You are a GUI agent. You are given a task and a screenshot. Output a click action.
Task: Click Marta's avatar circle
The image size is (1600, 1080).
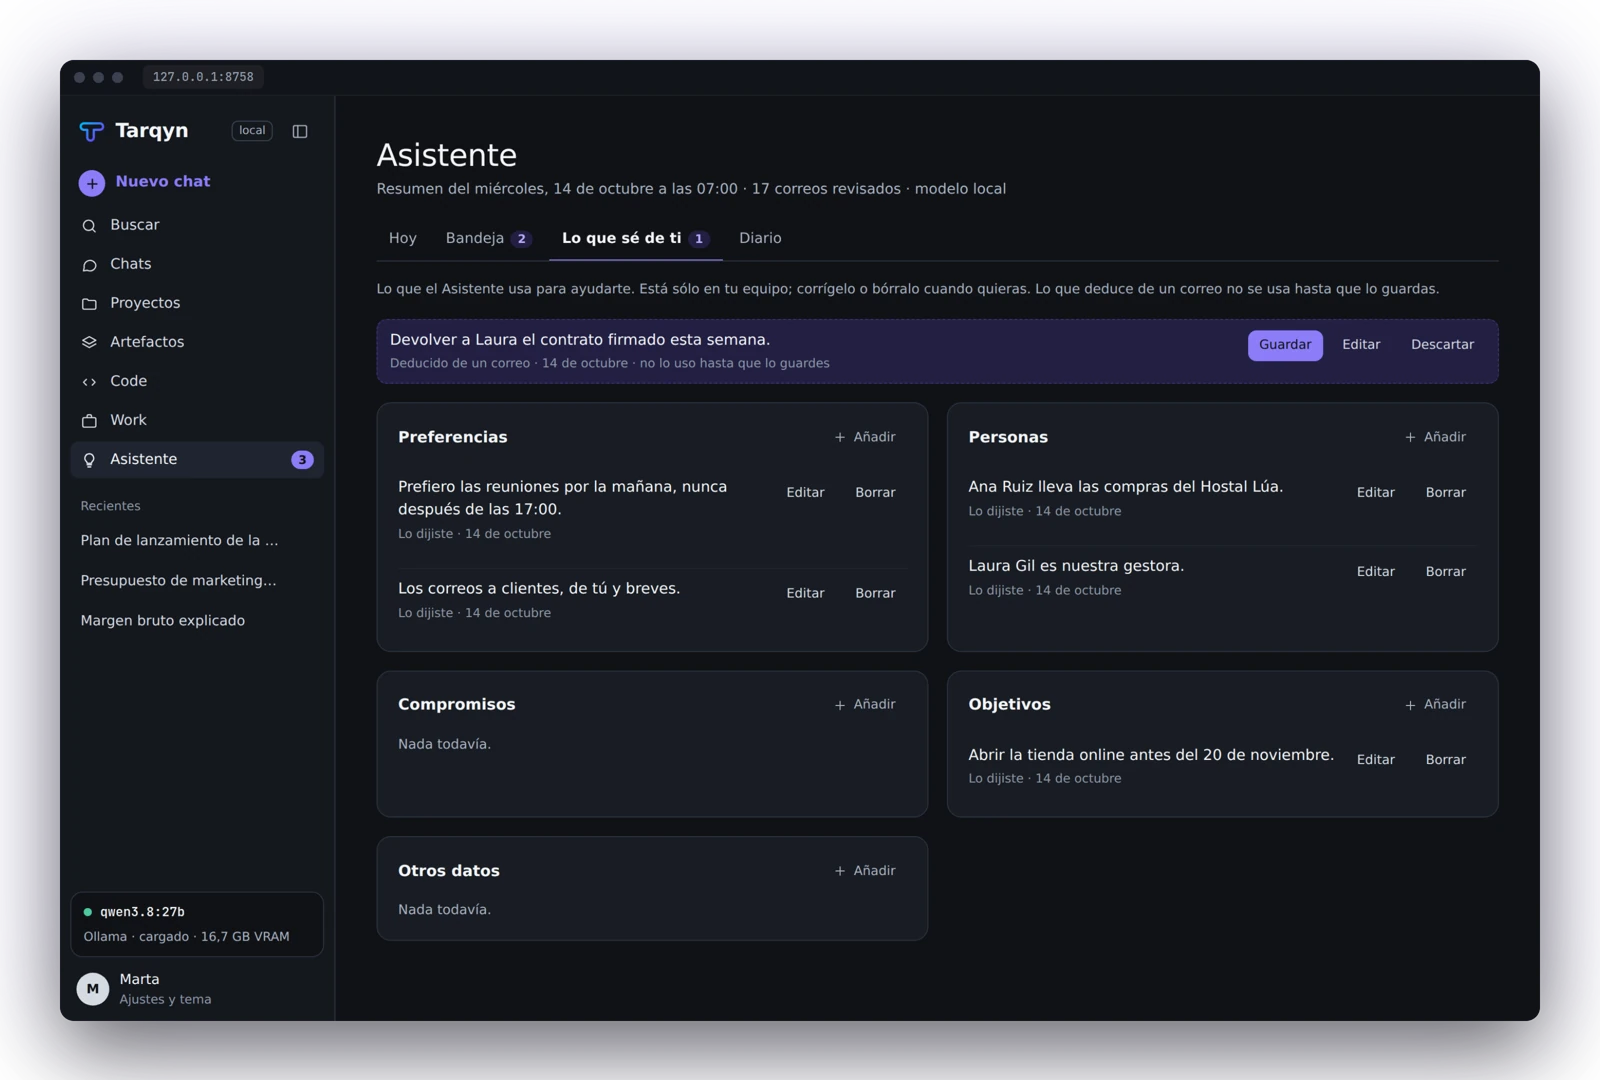tap(93, 989)
